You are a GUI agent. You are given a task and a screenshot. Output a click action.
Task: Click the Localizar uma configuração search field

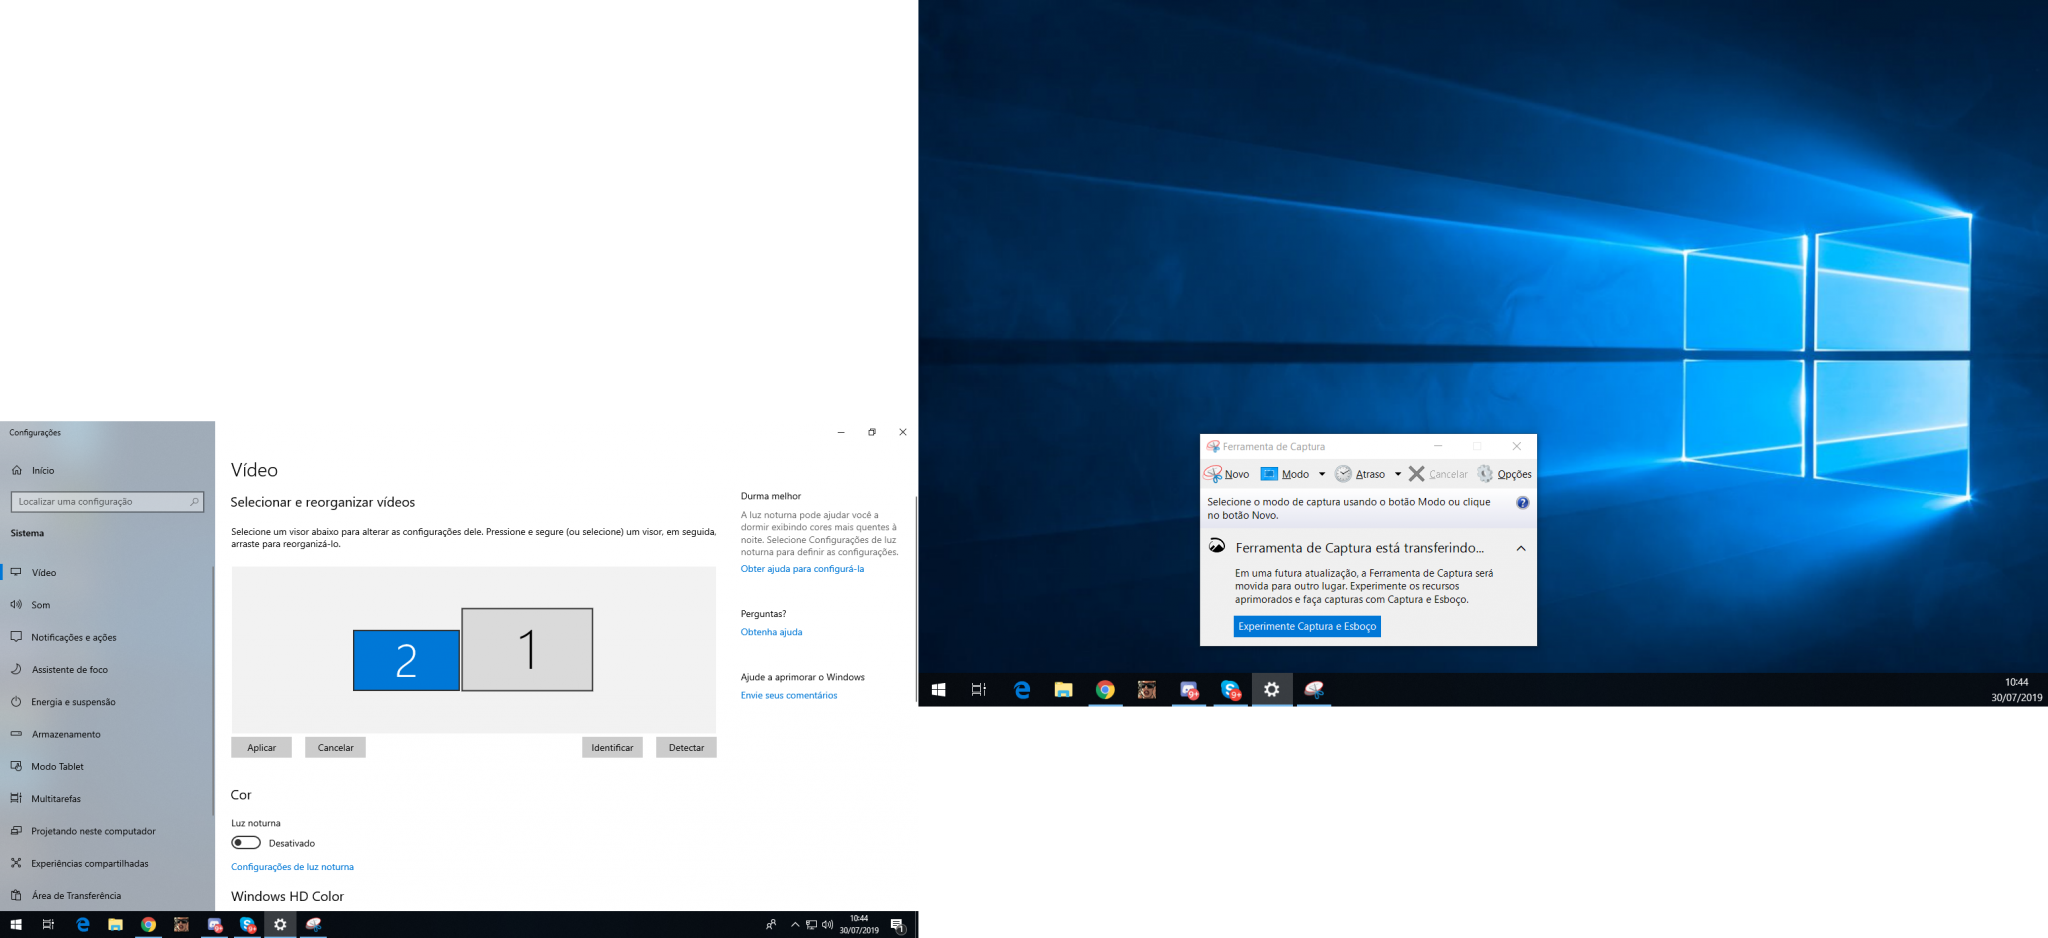(107, 502)
